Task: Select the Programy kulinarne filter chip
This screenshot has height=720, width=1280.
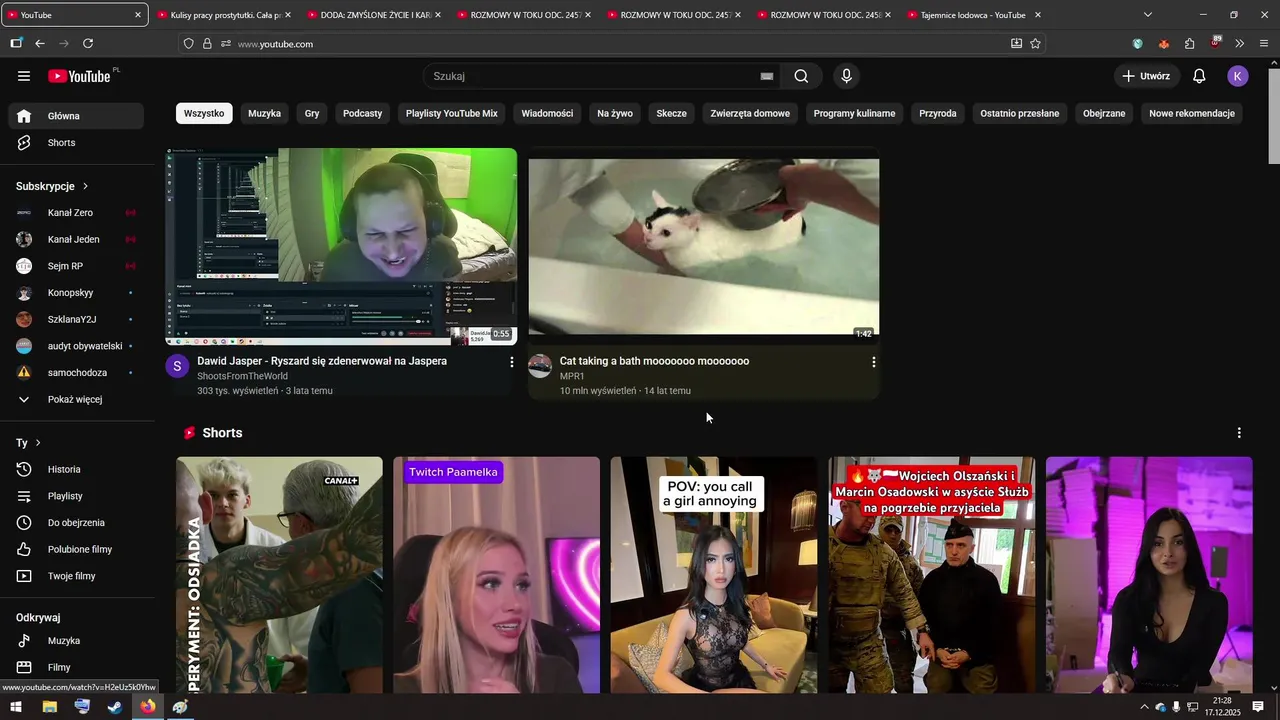Action: [x=854, y=113]
